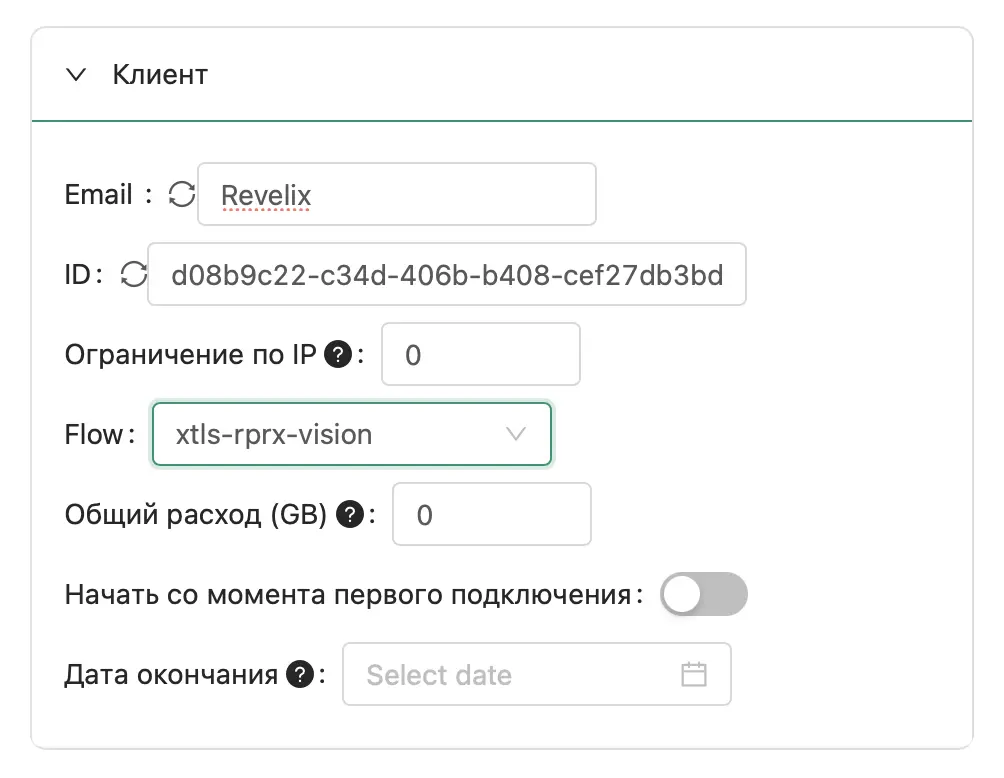
Task: Click the Email field containing Revelix
Action: click(397, 194)
